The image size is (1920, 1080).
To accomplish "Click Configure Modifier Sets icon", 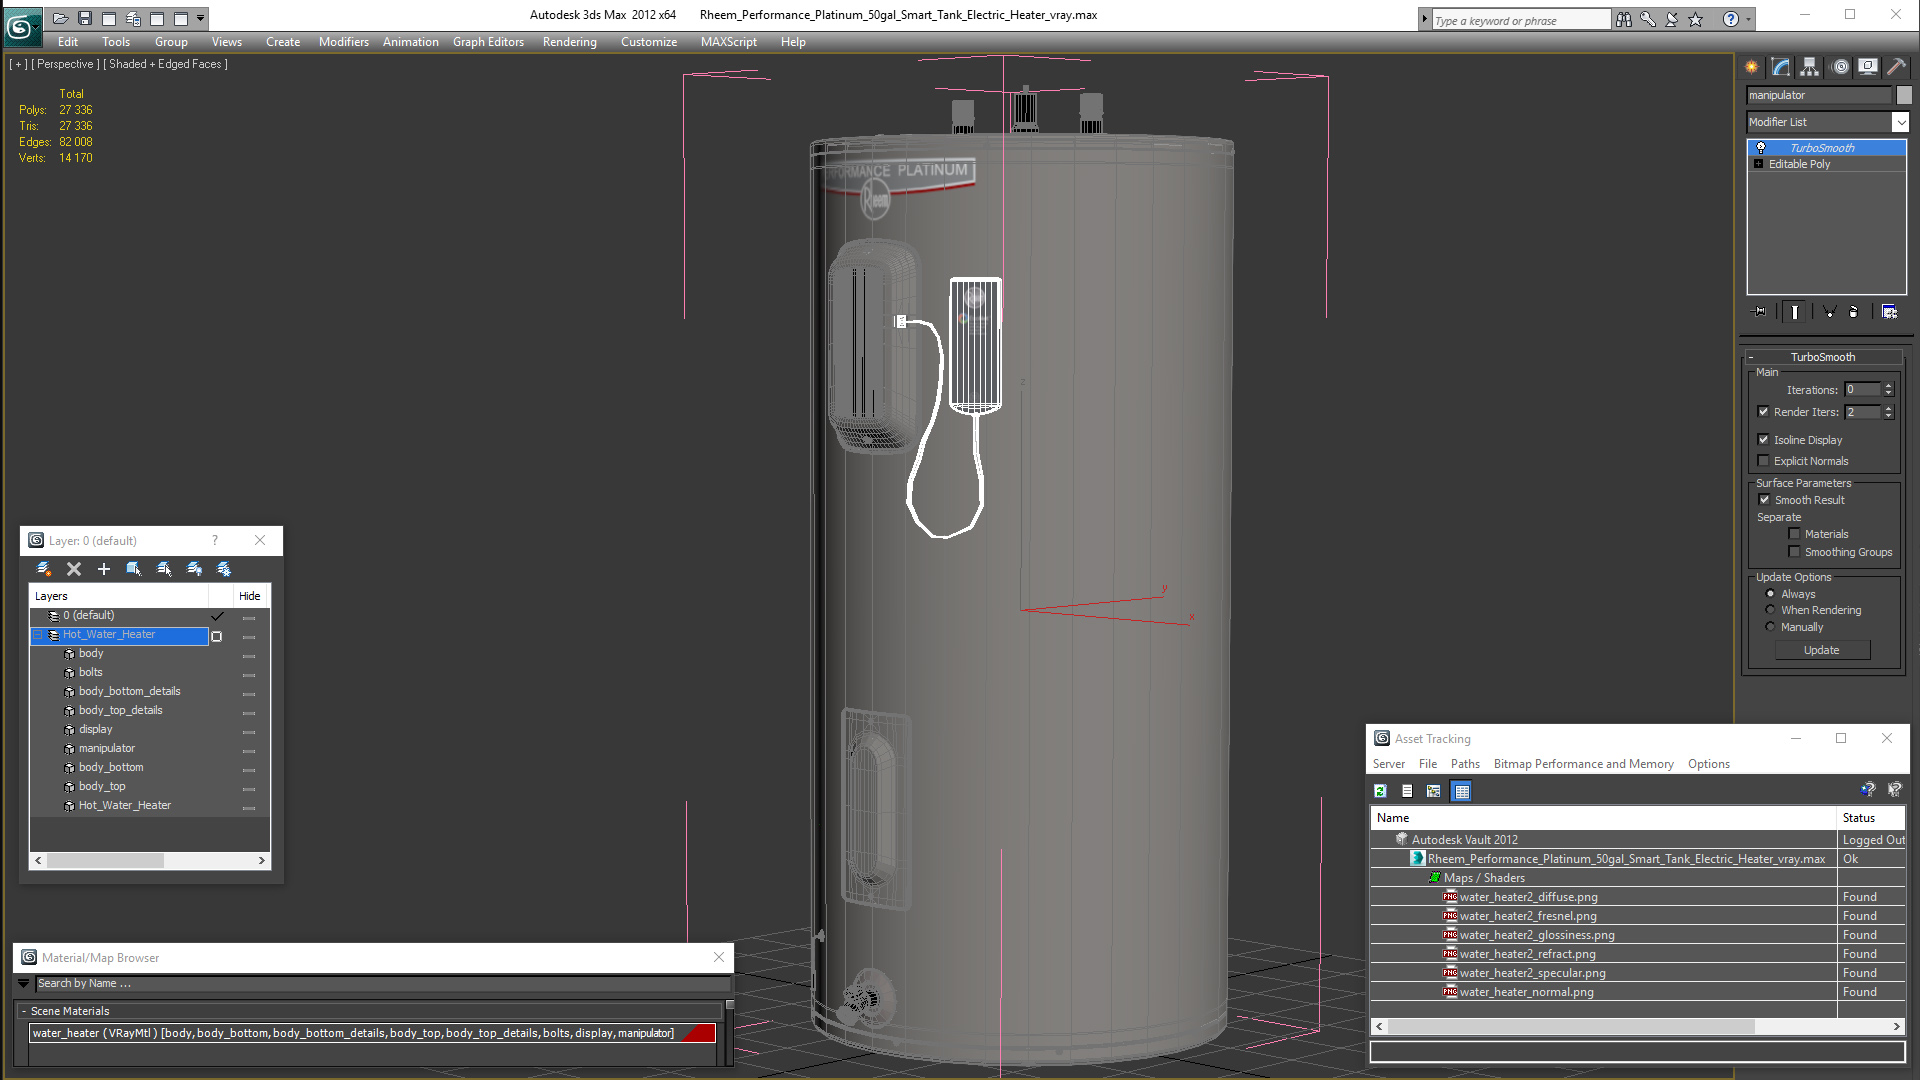I will [x=1889, y=312].
